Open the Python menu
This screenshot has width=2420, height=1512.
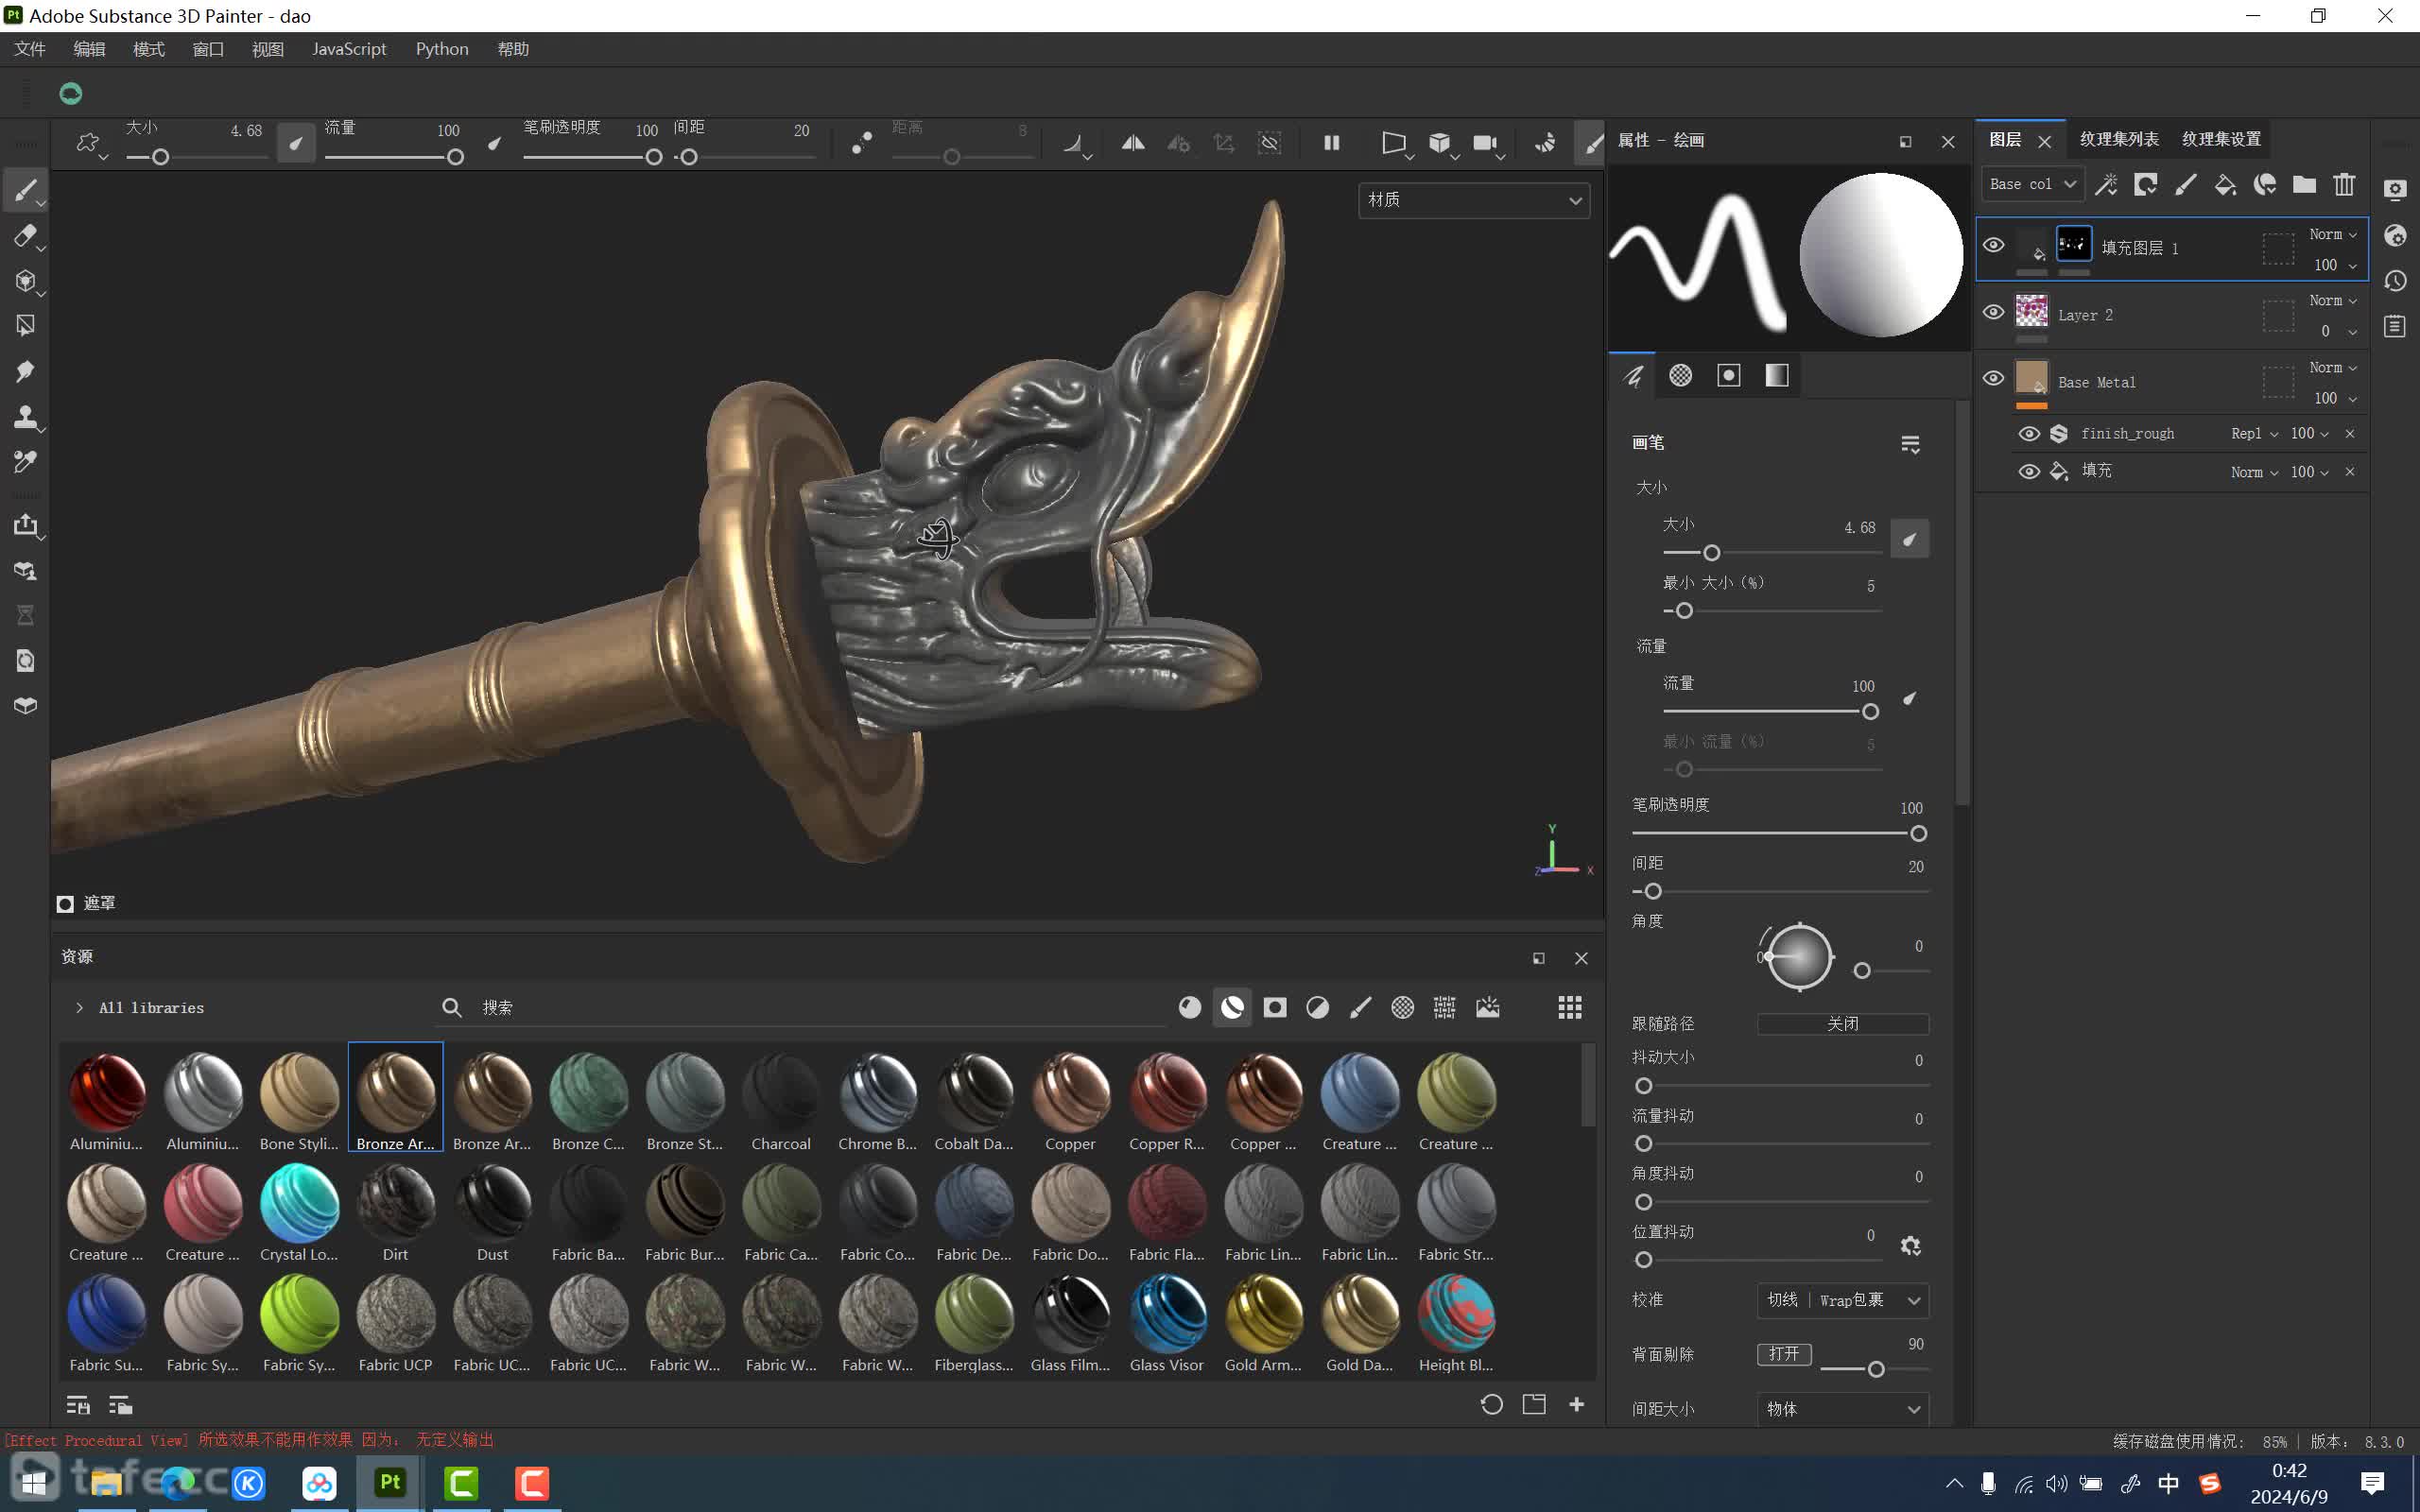pos(442,49)
